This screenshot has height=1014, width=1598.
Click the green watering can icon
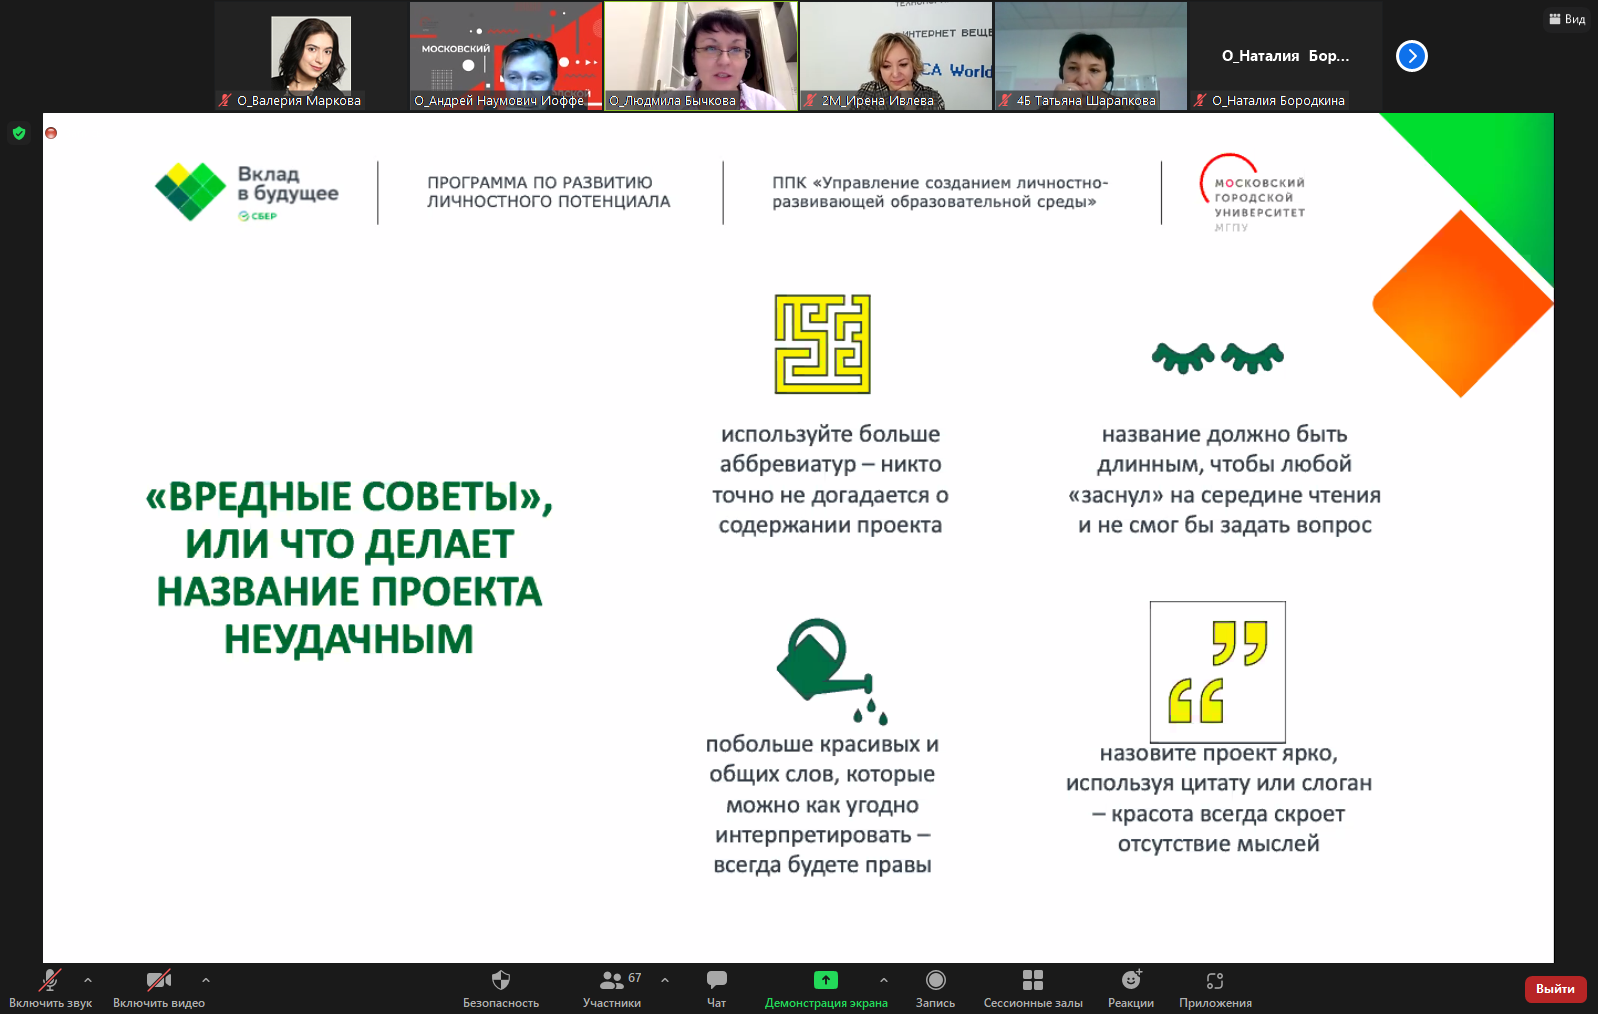pos(832,671)
